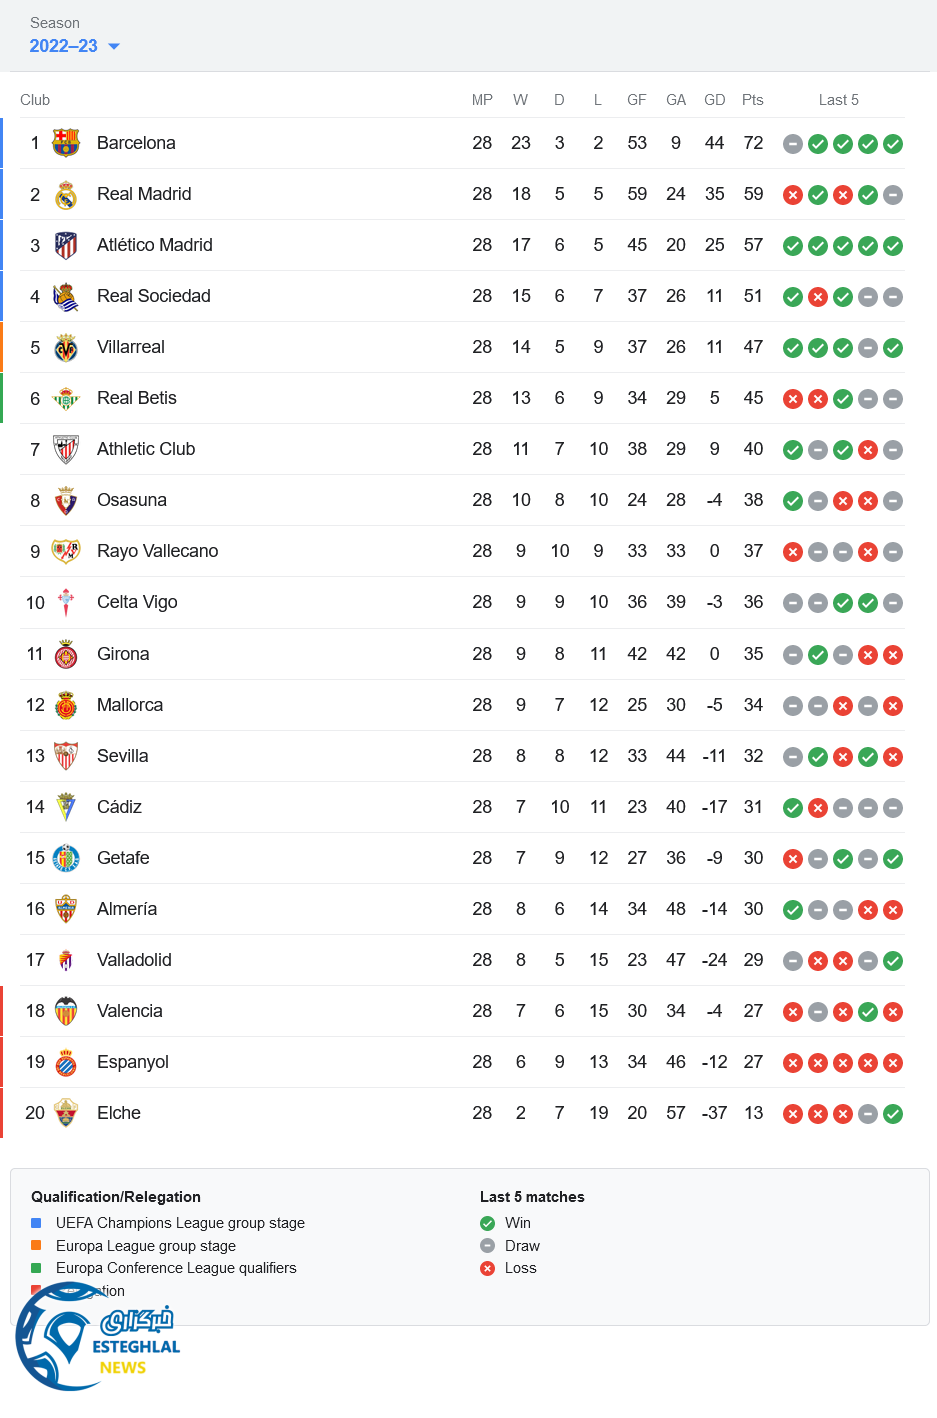The image size is (937, 1418).
Task: Click the Athletic Club crest icon
Action: tap(66, 449)
